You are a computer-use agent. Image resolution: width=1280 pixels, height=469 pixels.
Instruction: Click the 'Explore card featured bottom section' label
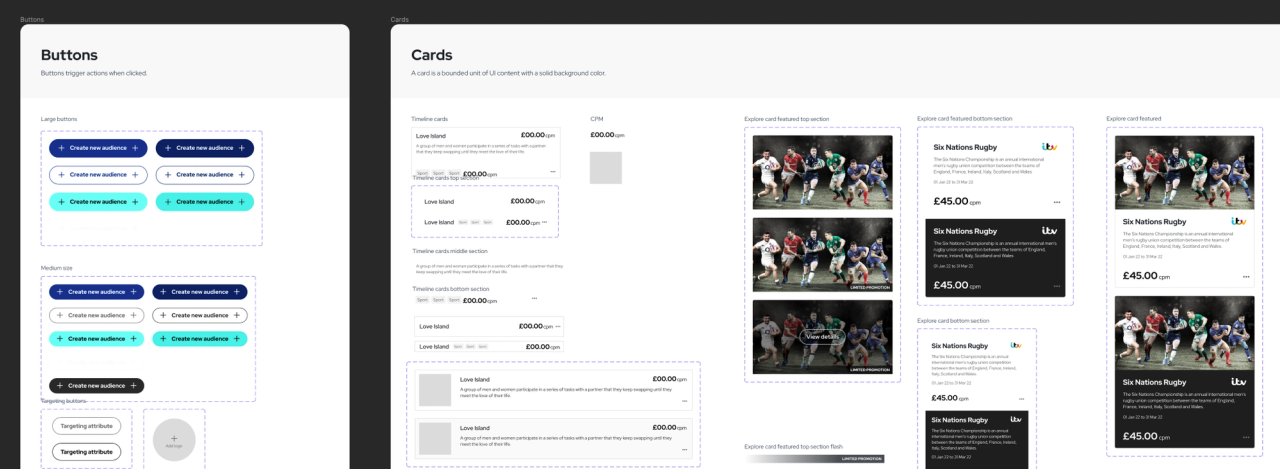965,118
